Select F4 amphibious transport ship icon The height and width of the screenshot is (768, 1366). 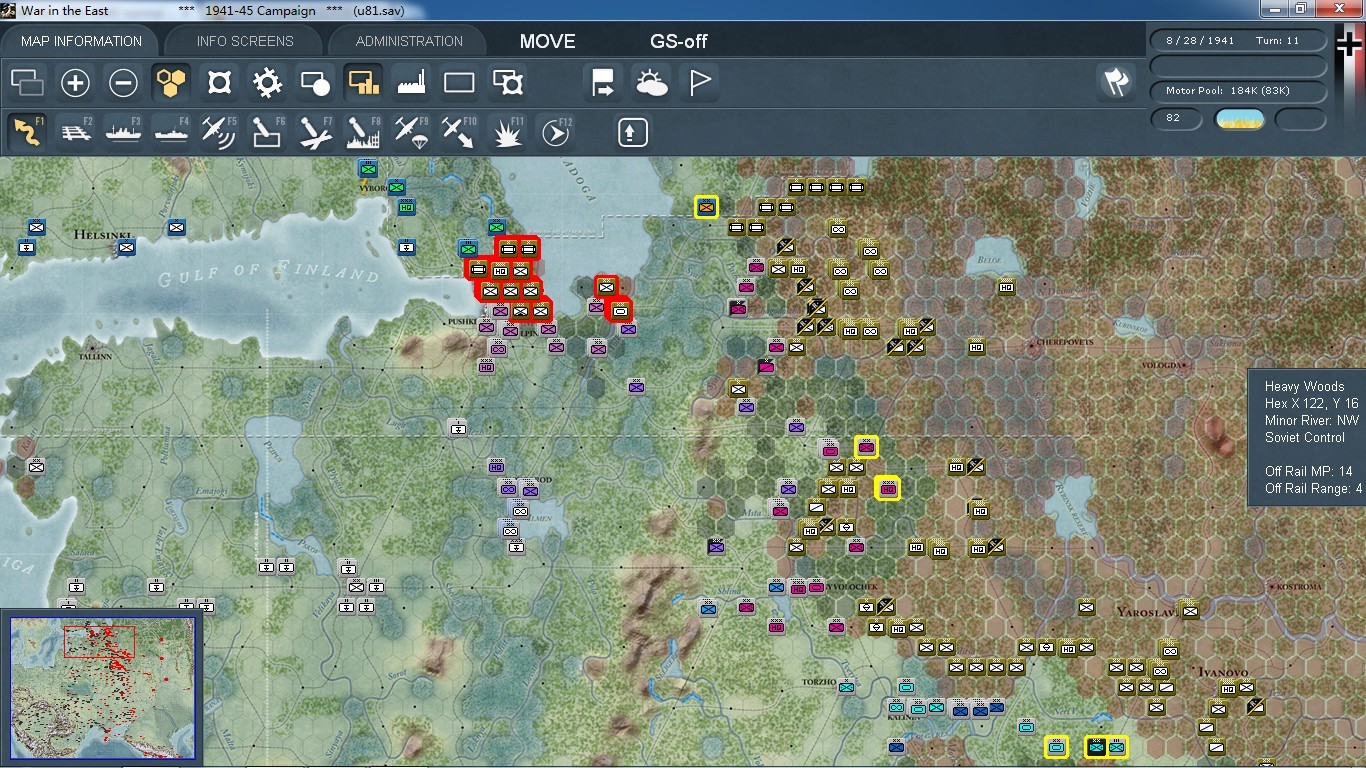point(171,132)
